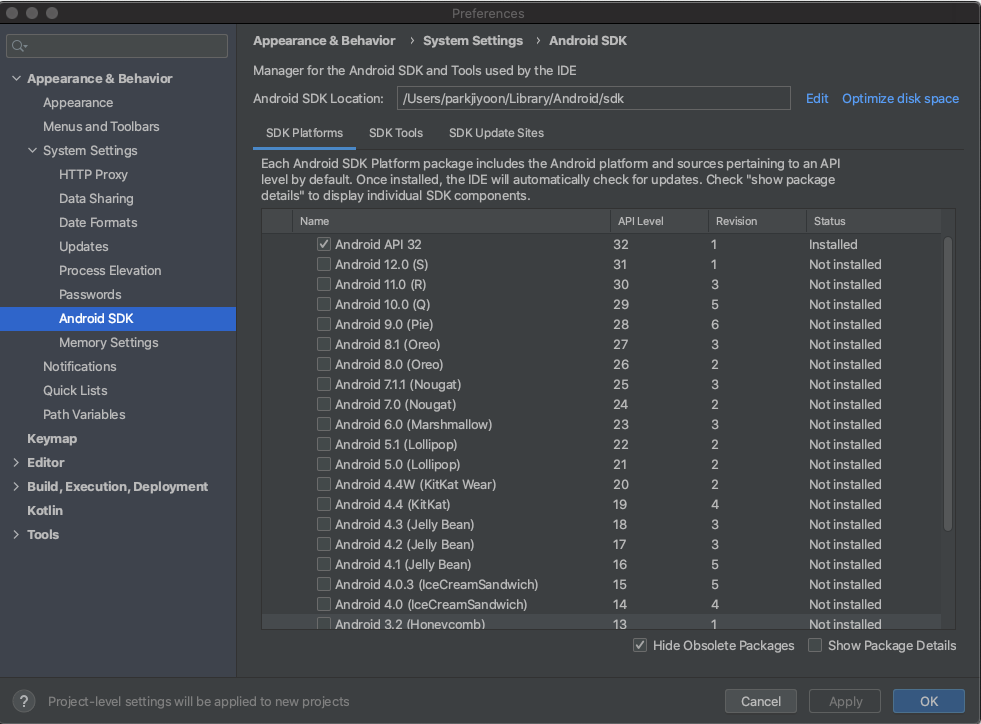The width and height of the screenshot is (981, 724).
Task: Open Keymap settings
Action: click(52, 439)
